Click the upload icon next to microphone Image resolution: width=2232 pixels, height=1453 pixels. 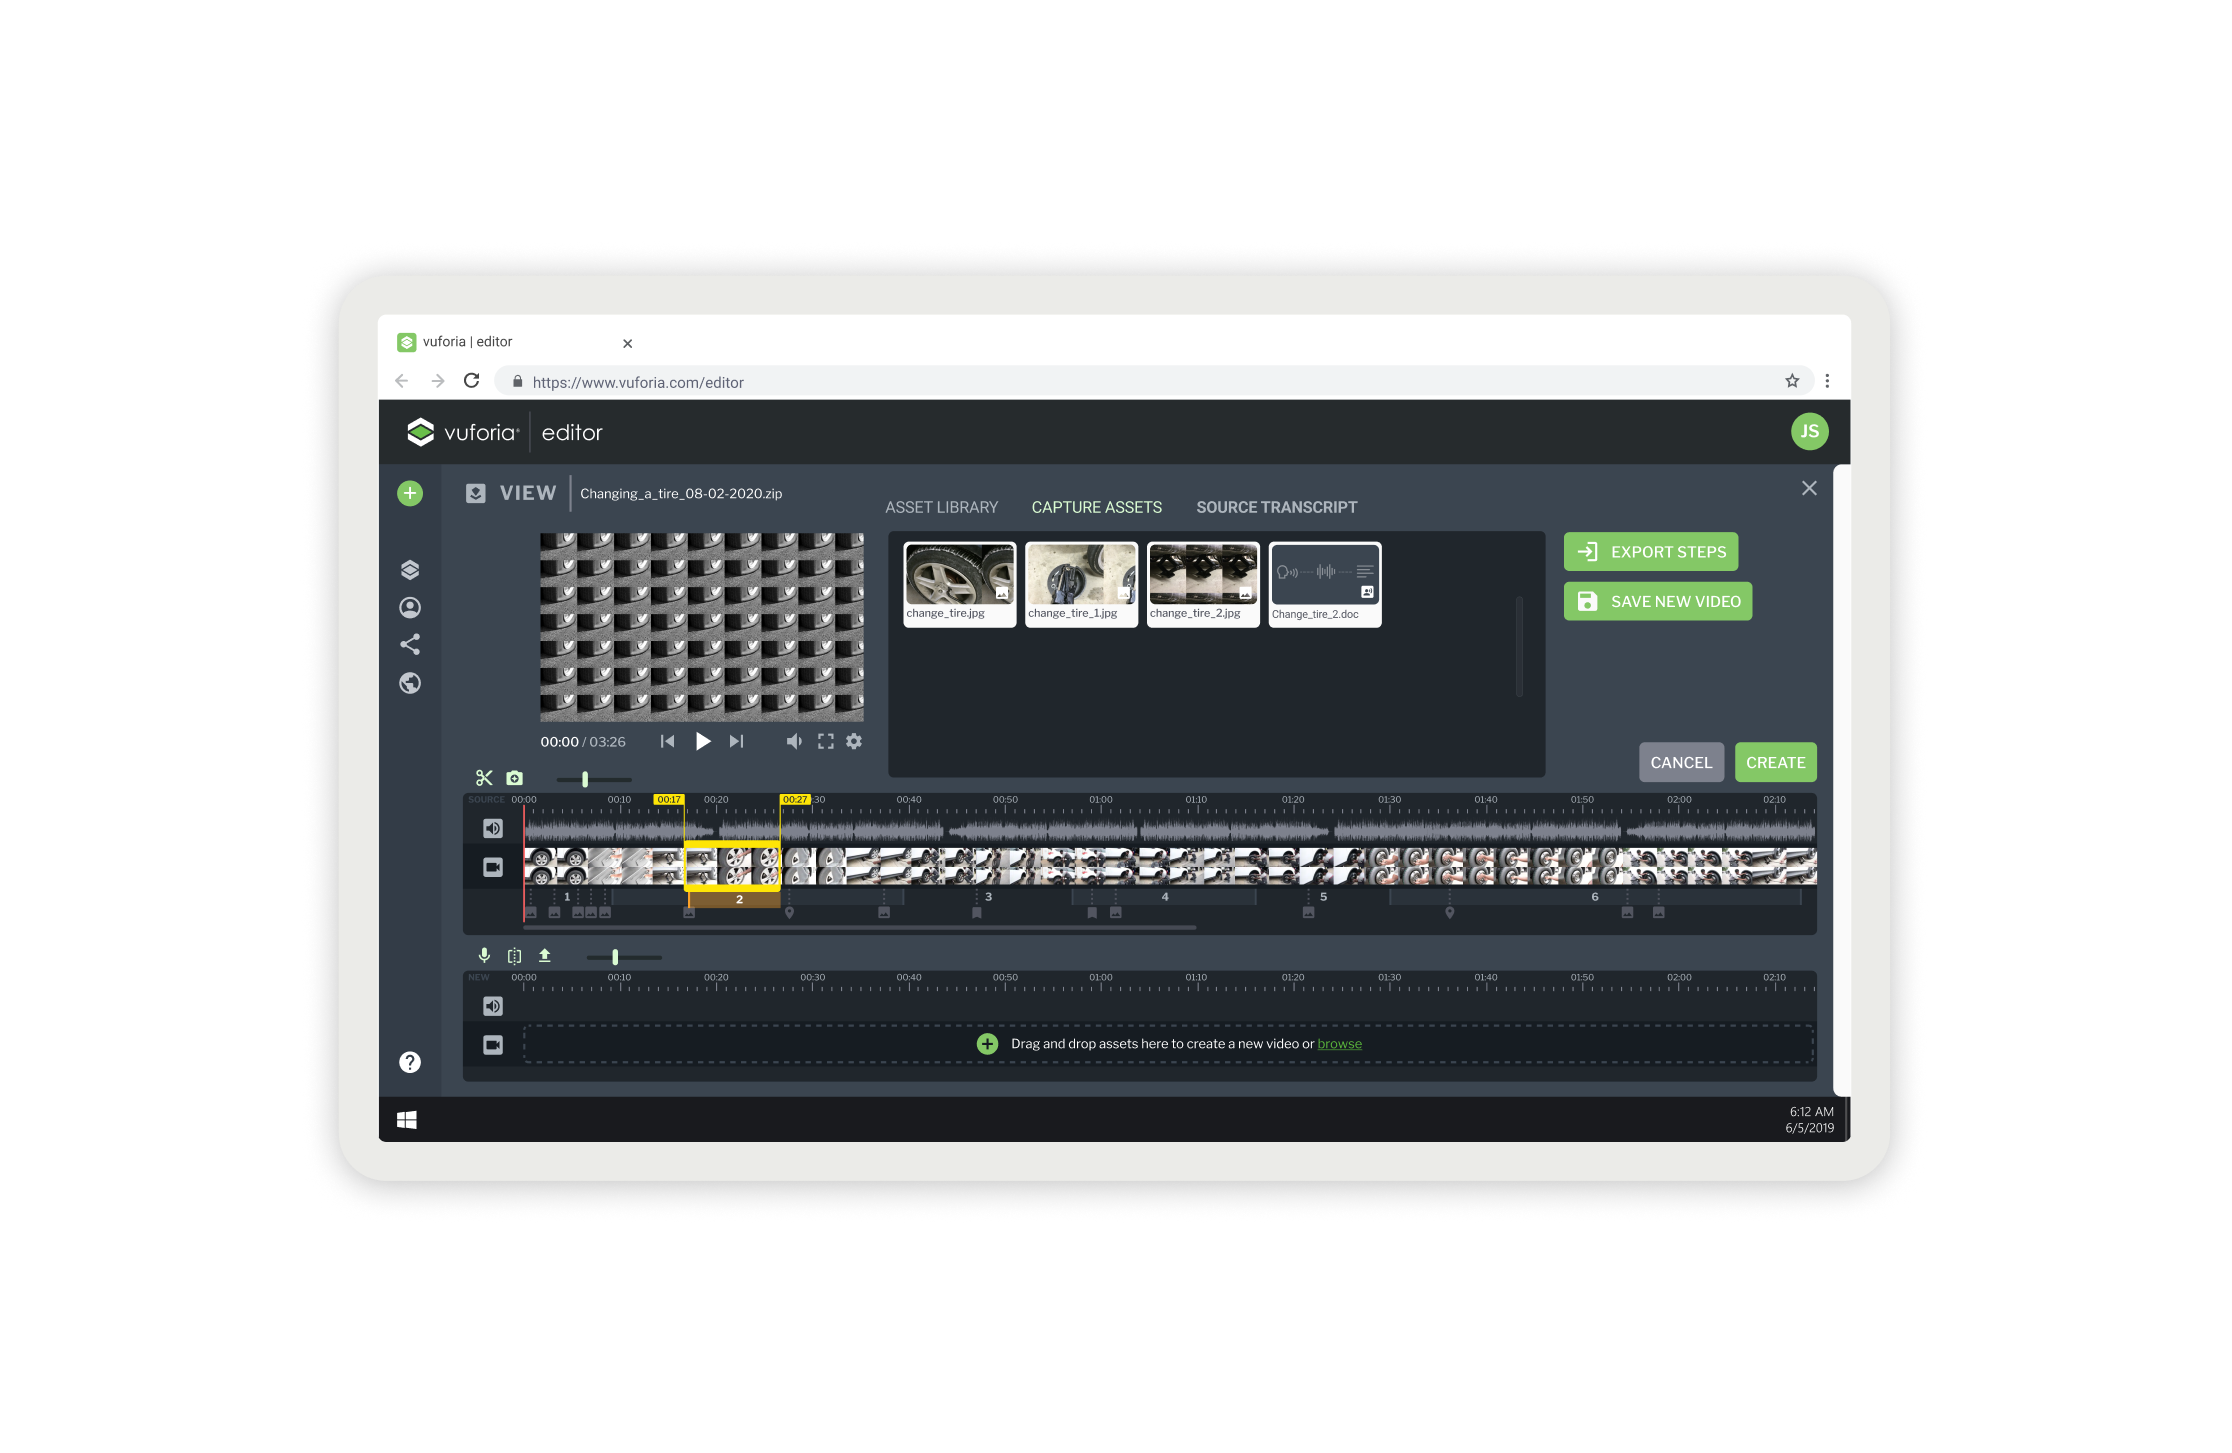[545, 956]
